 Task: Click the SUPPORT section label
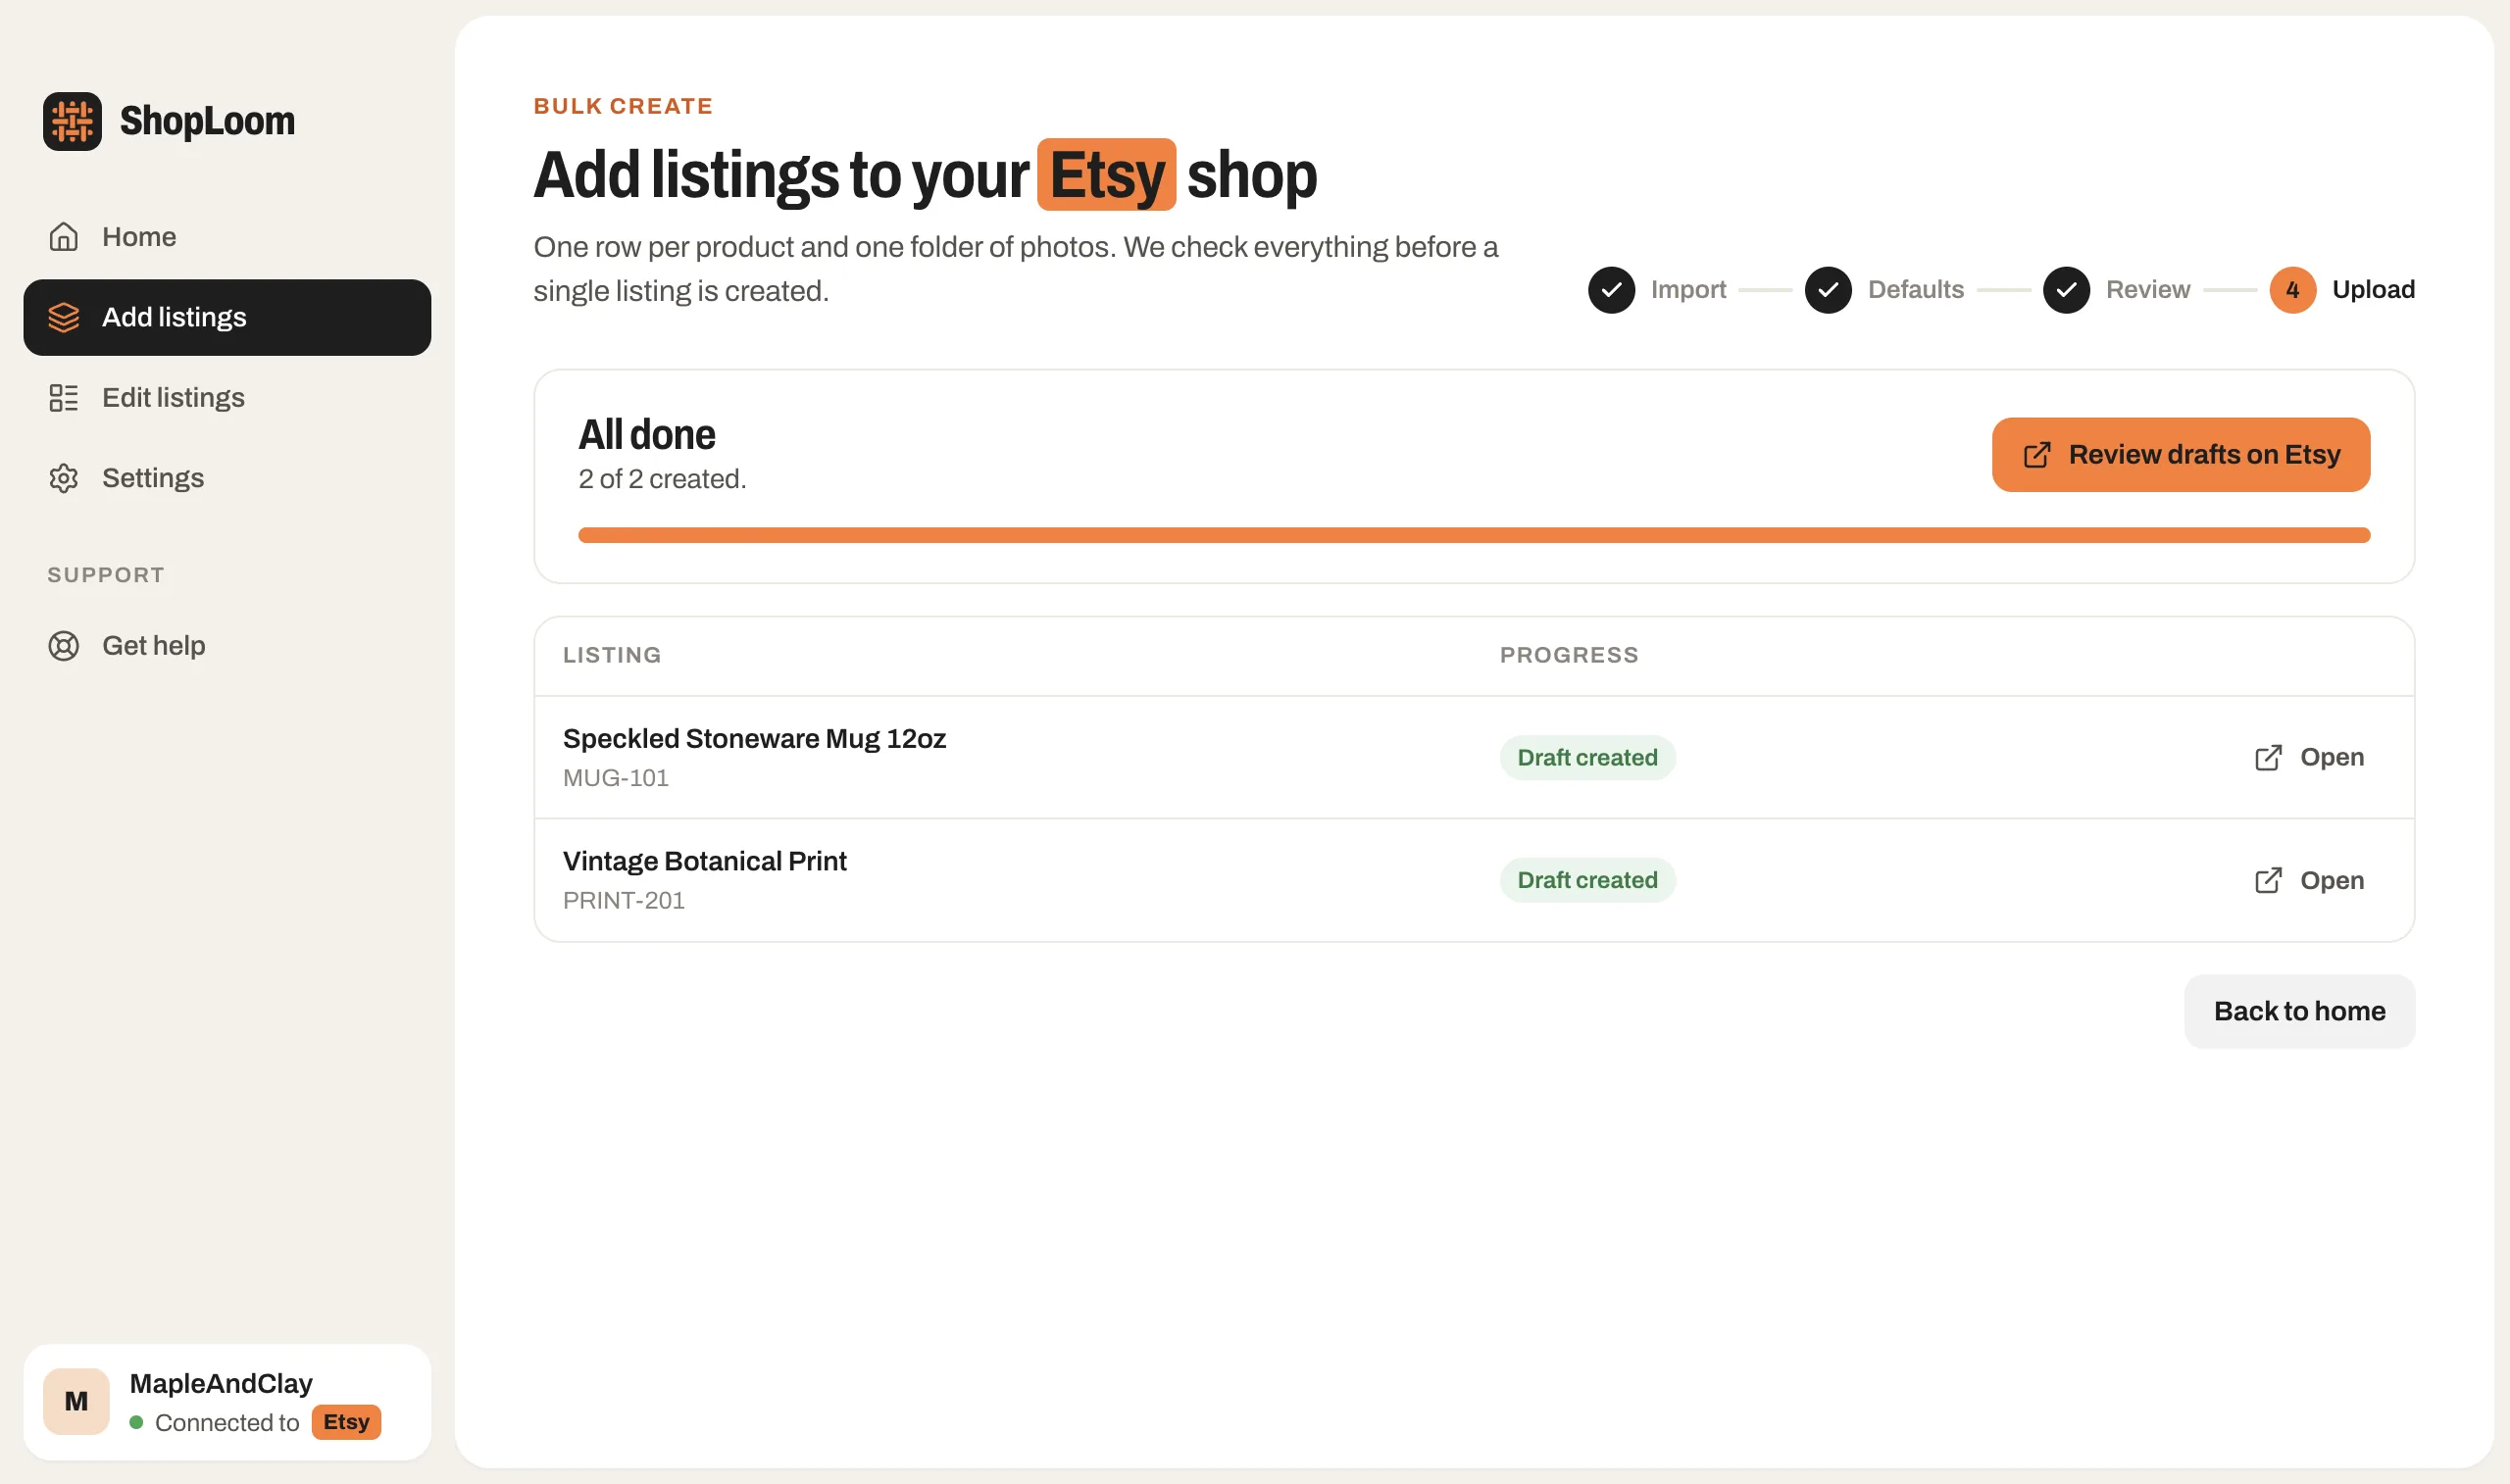pyautogui.click(x=106, y=575)
